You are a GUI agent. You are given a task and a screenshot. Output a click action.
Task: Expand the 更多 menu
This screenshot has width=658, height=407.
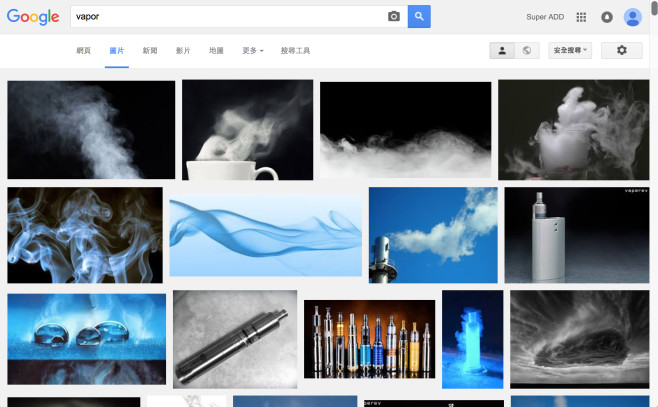[253, 51]
